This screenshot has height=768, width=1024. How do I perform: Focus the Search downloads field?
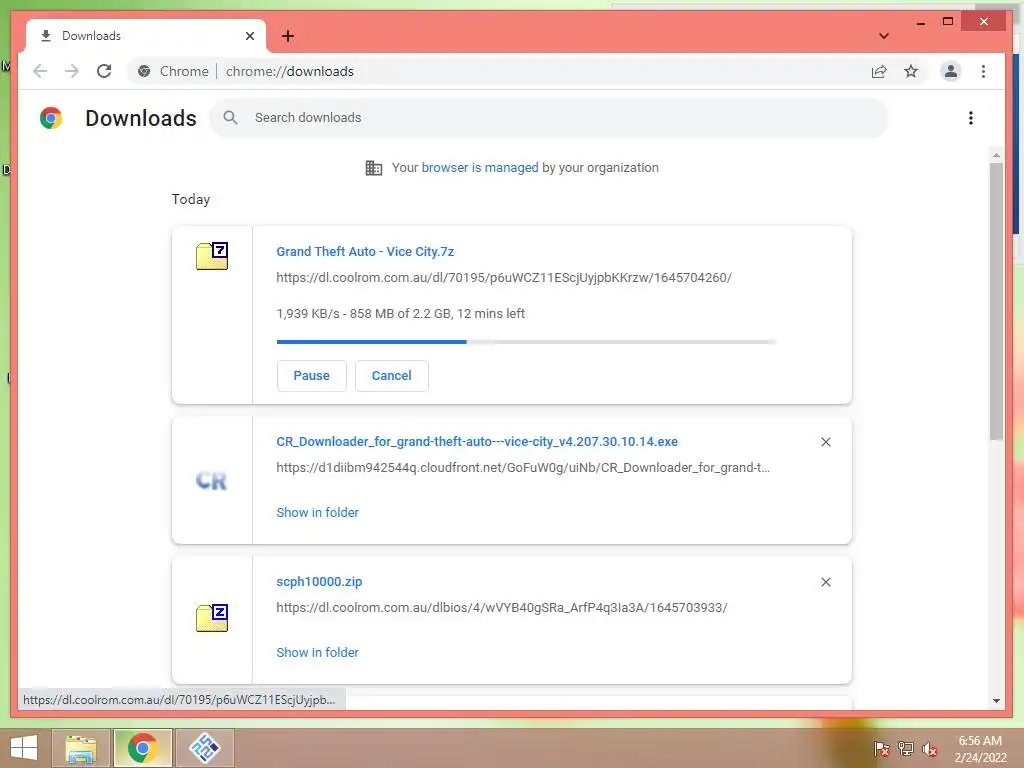click(549, 118)
